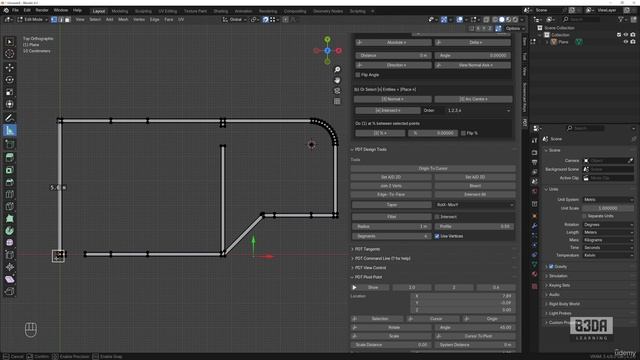
Task: Select the Move tool
Action: (x=9, y=67)
